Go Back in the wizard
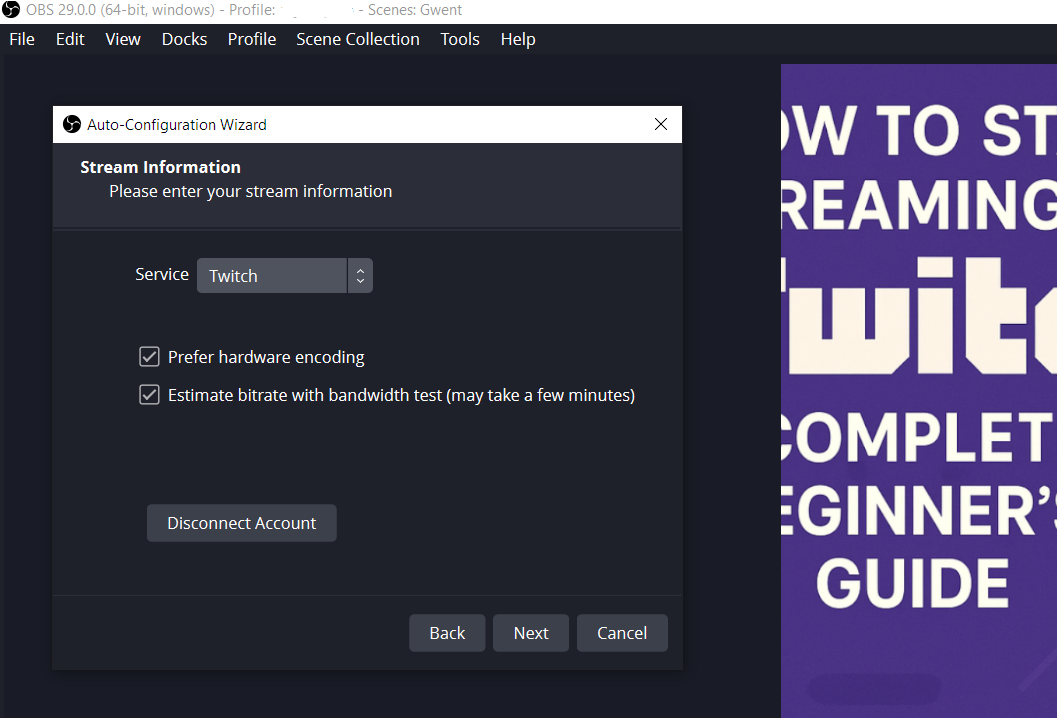This screenshot has width=1057, height=718. tap(447, 633)
